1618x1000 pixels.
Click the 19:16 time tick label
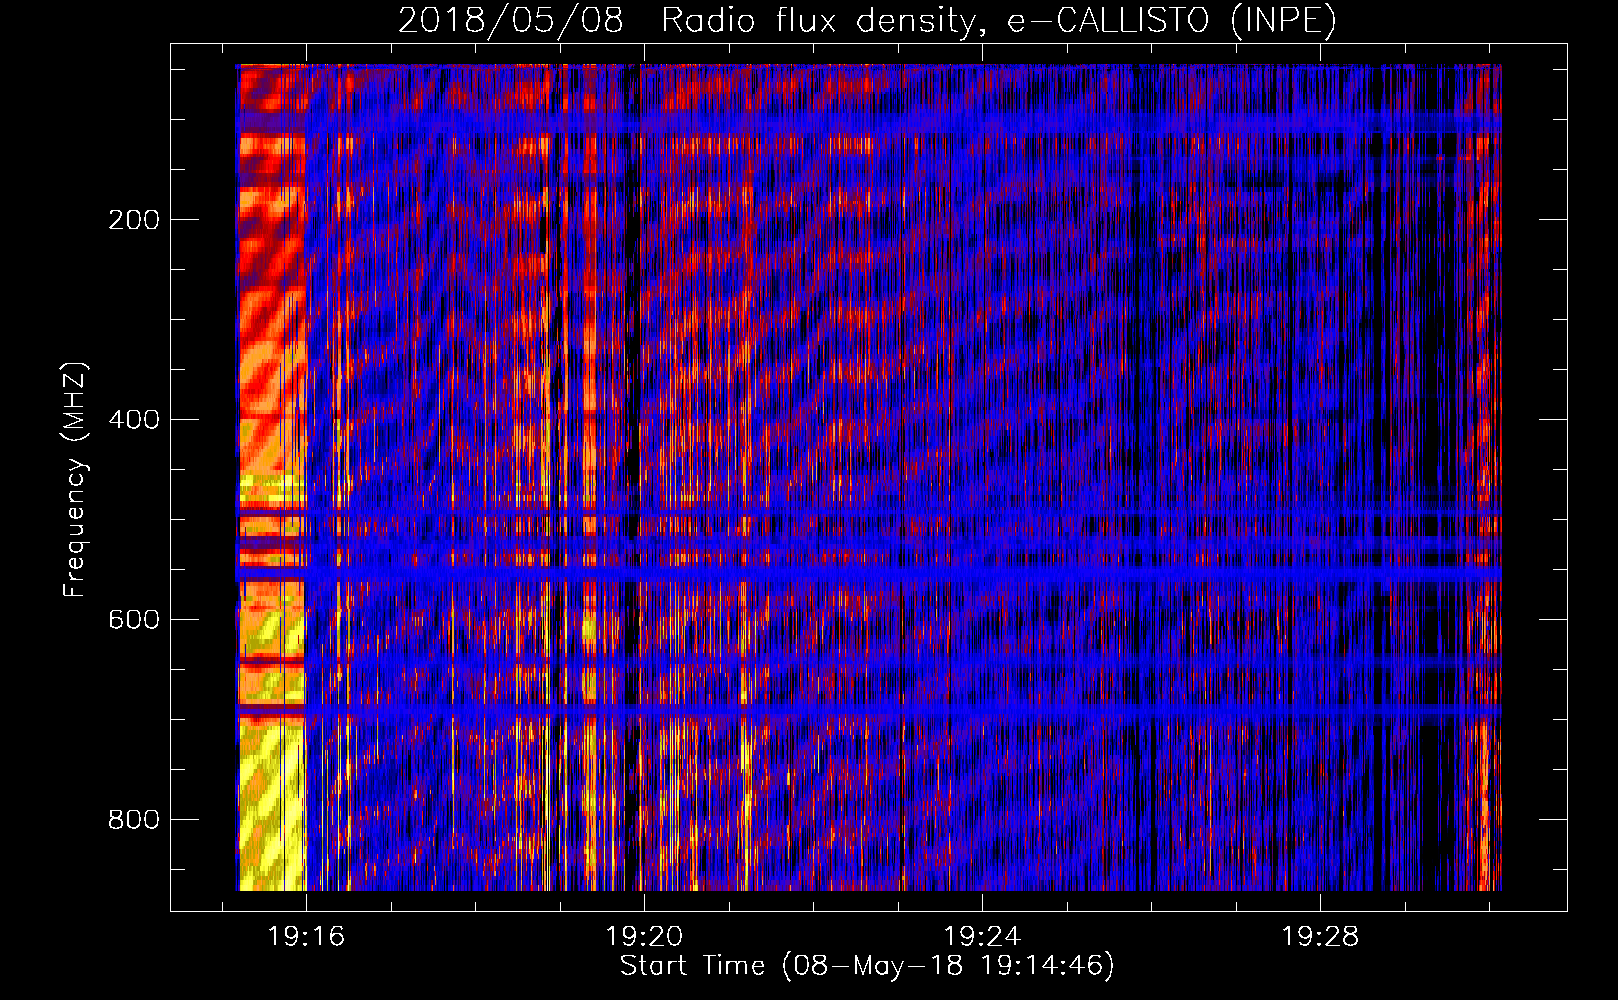pyautogui.click(x=306, y=937)
